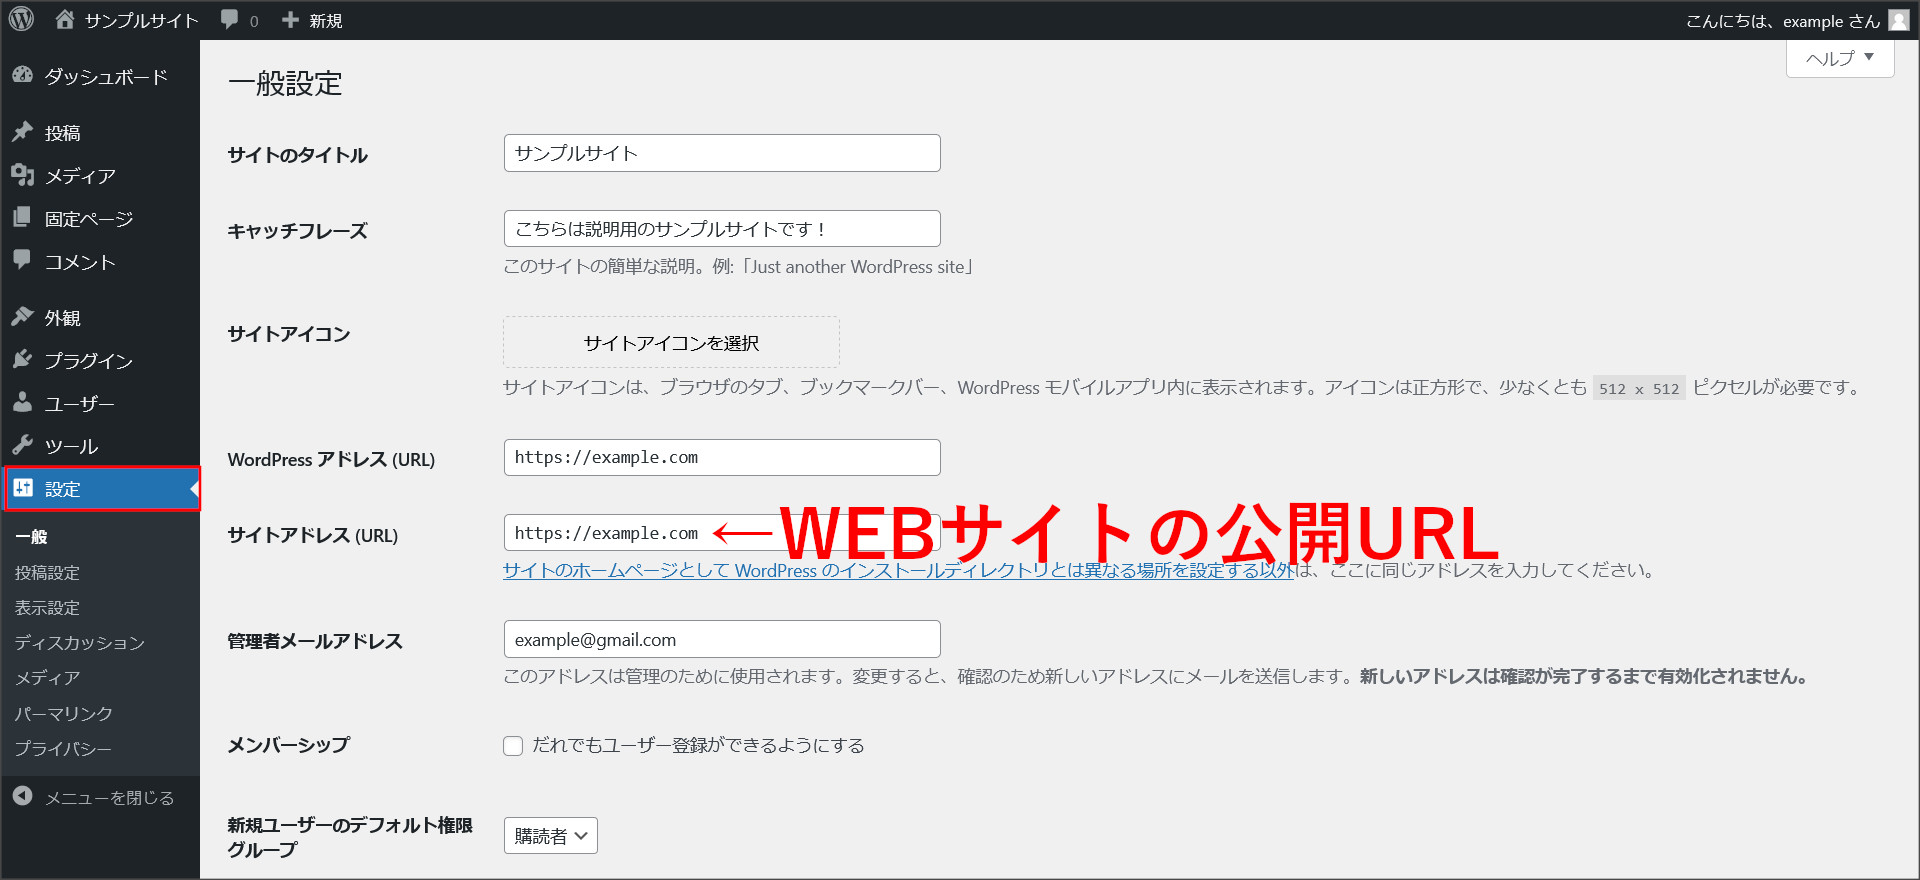Select the 表示設定 submenu item
Screen dimensions: 1920x880
pos(47,607)
